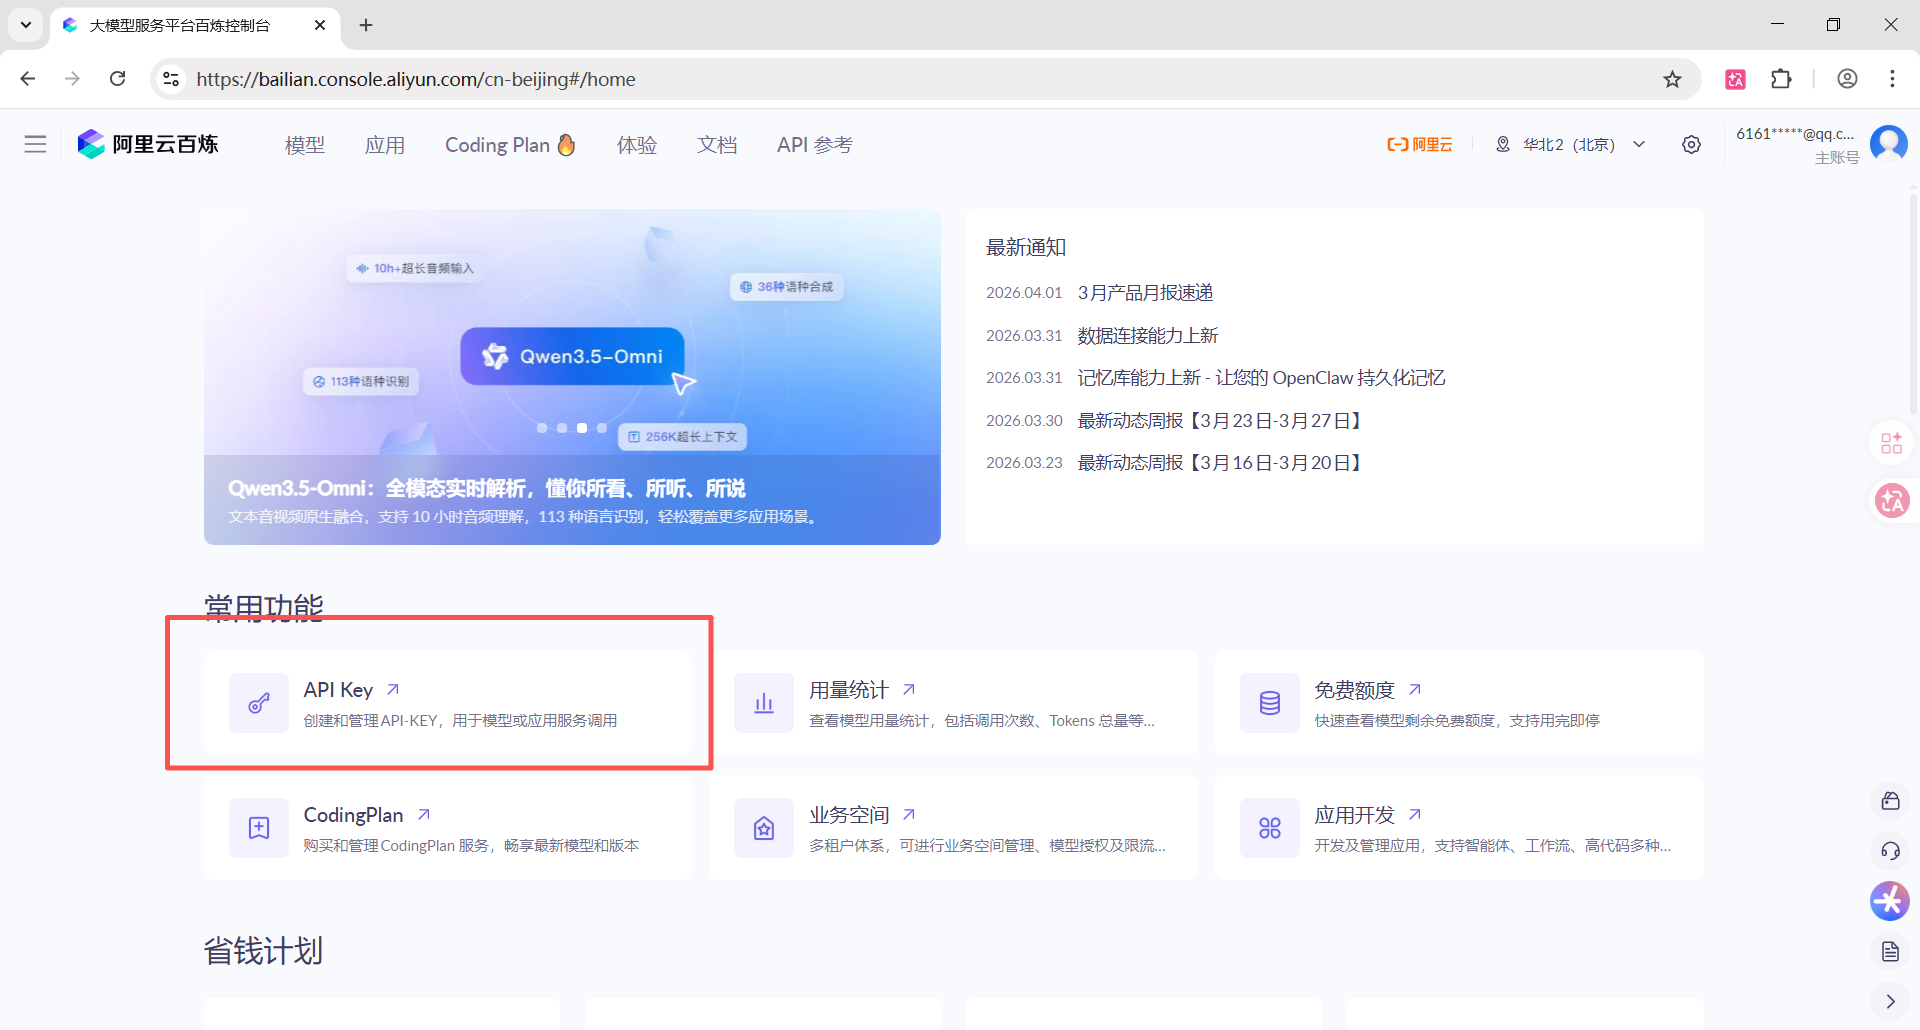Image resolution: width=1920 pixels, height=1030 pixels.
Task: Go to the Coding Plan menu item
Action: coord(509,145)
